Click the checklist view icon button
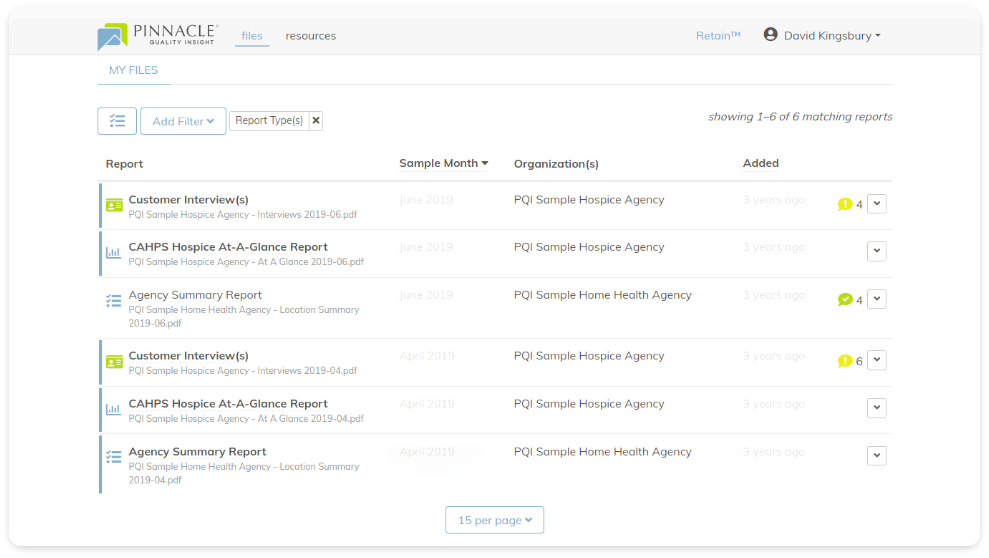 [x=117, y=121]
